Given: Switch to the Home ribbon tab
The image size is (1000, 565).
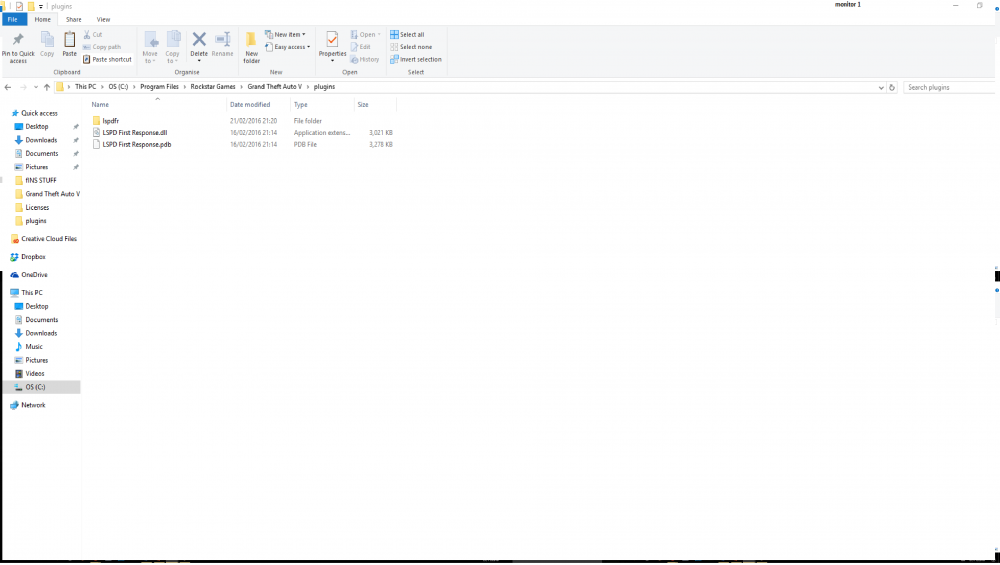Looking at the screenshot, I should click(x=43, y=20).
